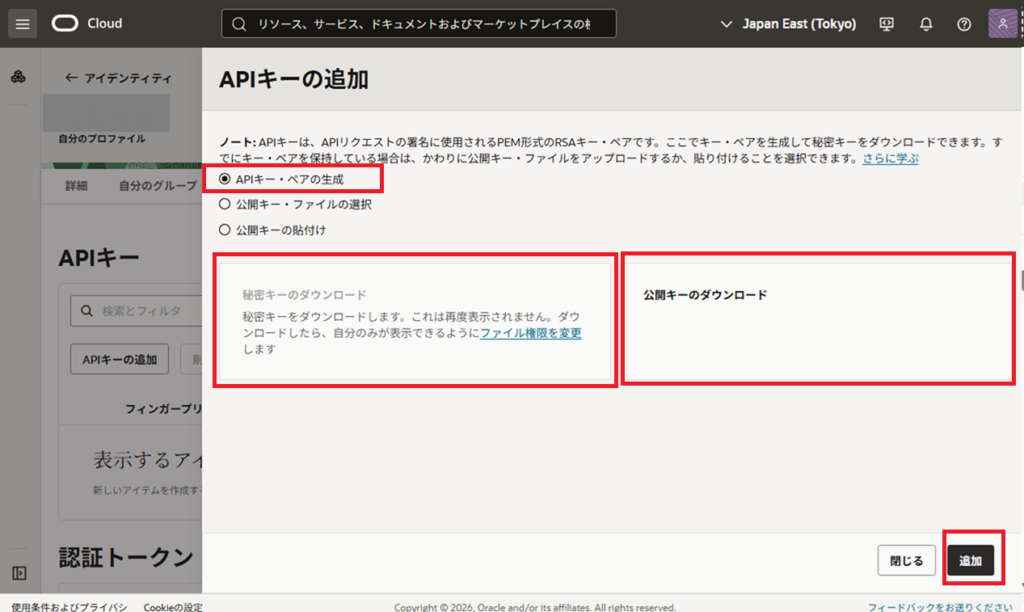The height and width of the screenshot is (612, 1024).
Task: Expand the bottom-left sidebar panel icon
Action: click(x=18, y=573)
